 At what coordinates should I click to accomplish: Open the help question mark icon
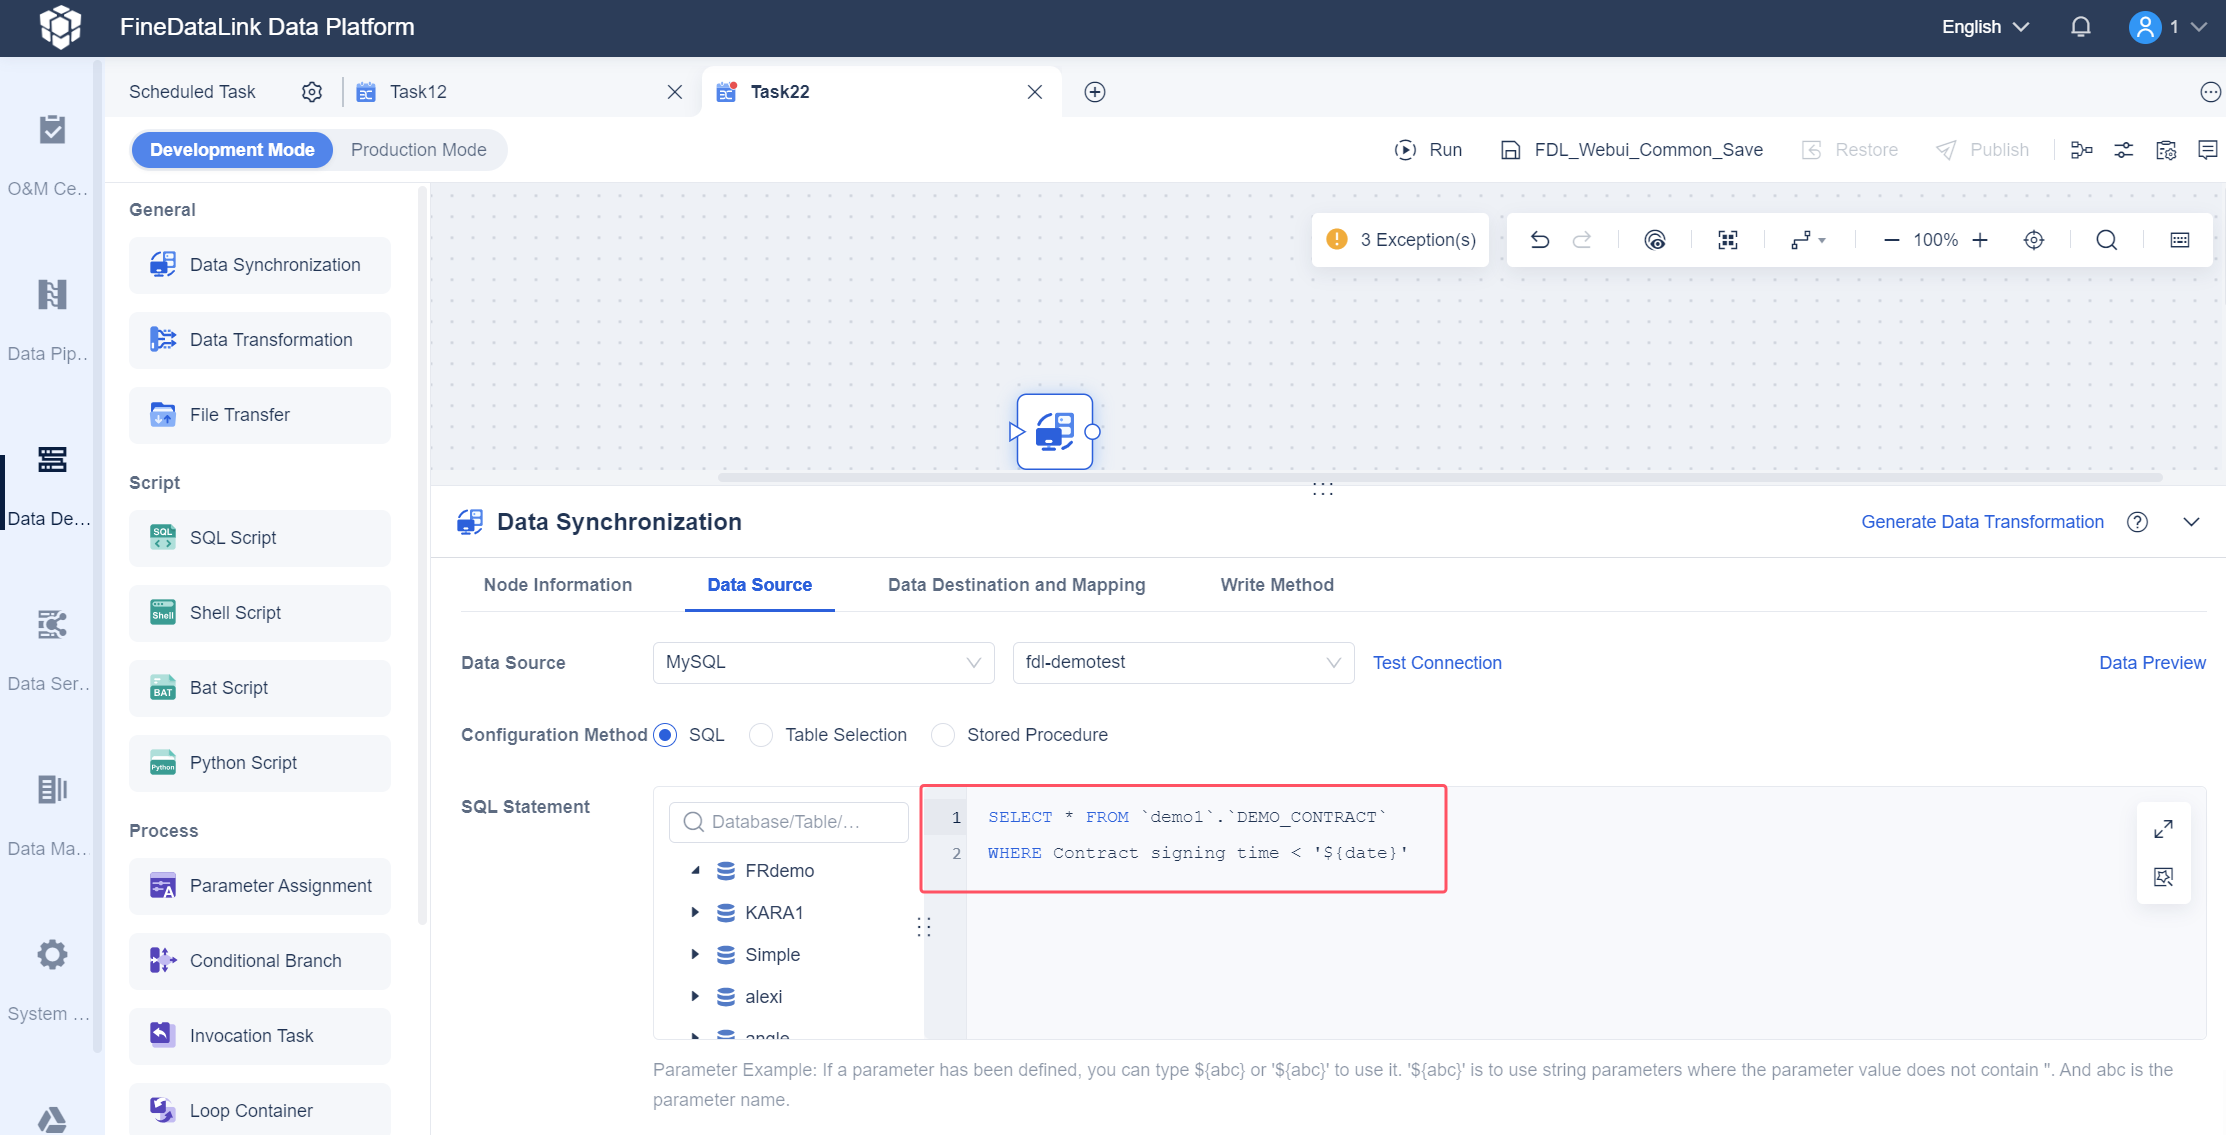[2137, 522]
